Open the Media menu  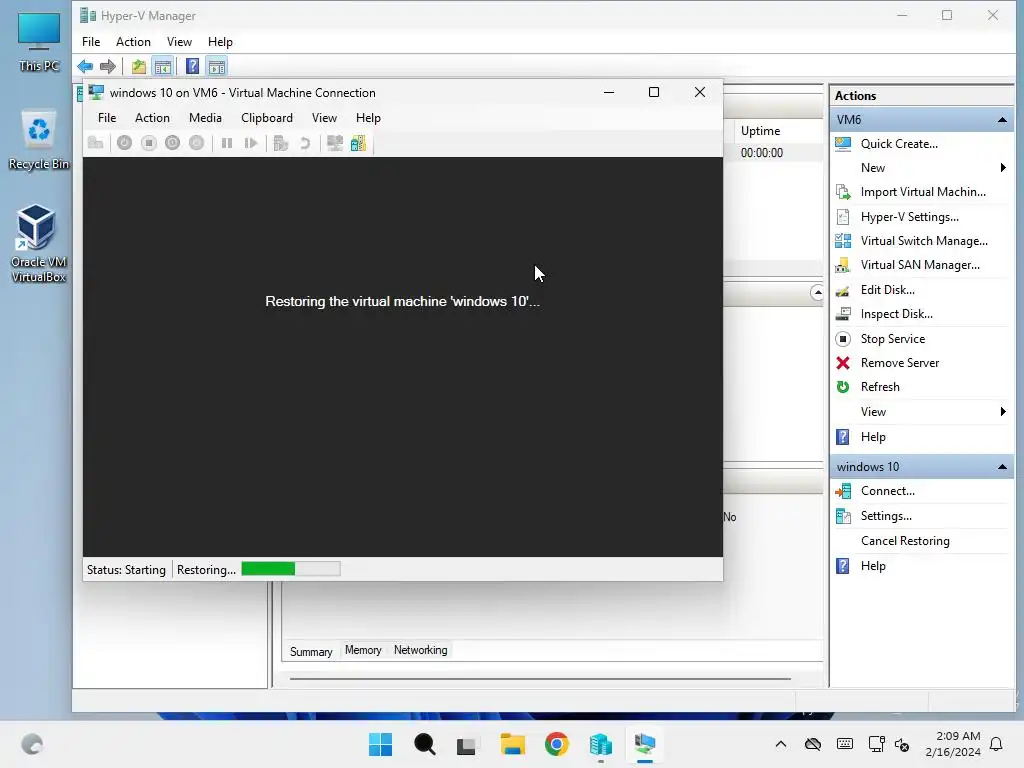coord(205,118)
